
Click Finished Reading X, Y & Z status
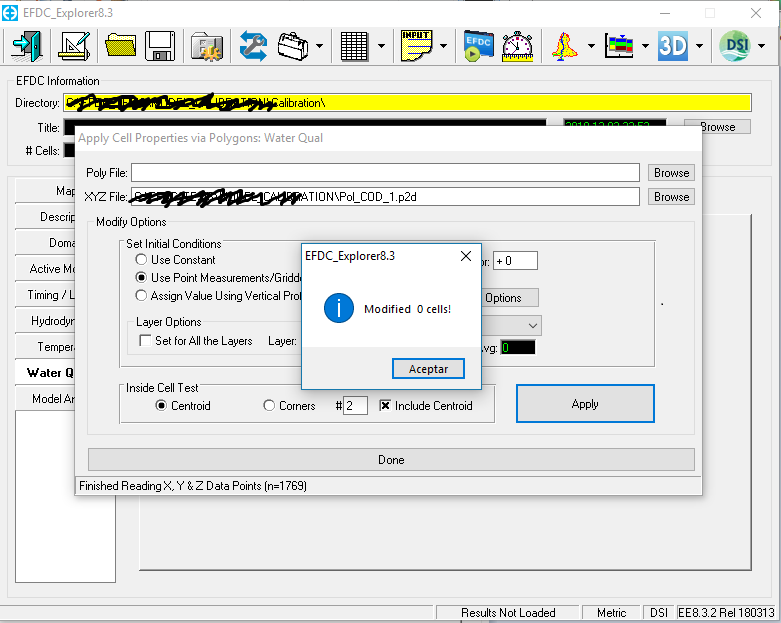tap(193, 486)
